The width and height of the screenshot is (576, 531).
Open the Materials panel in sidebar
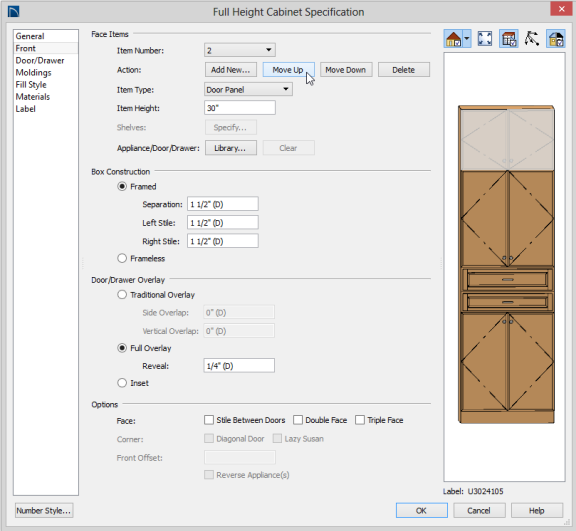33,97
